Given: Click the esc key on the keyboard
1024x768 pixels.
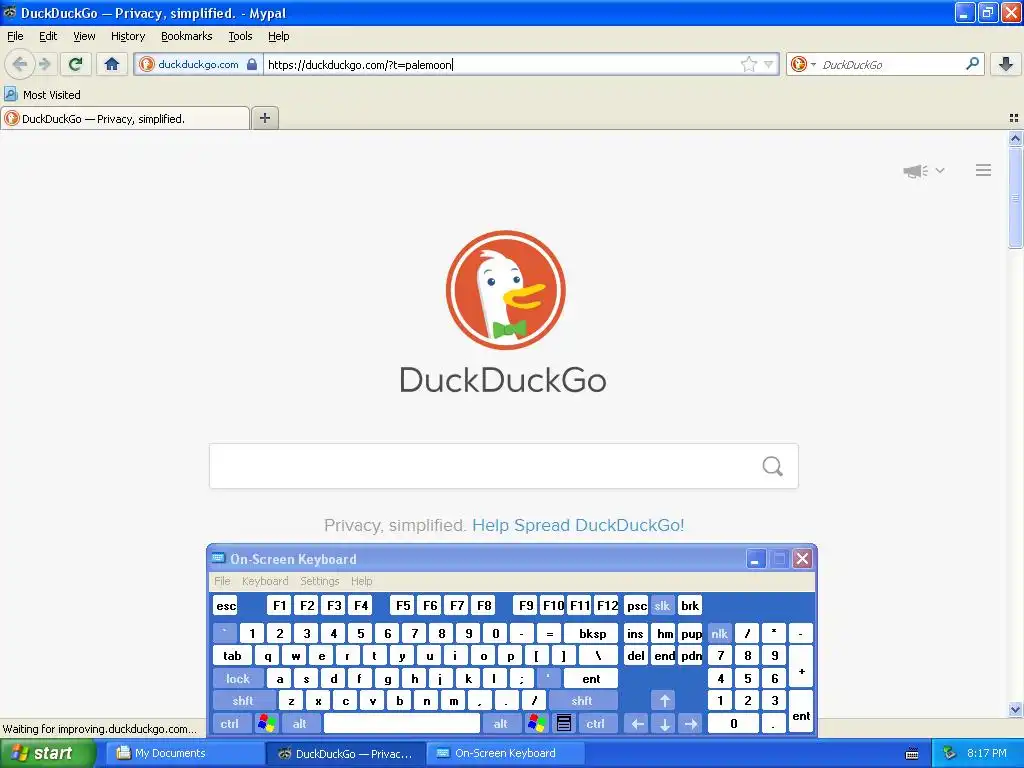Looking at the screenshot, I should pyautogui.click(x=226, y=605).
